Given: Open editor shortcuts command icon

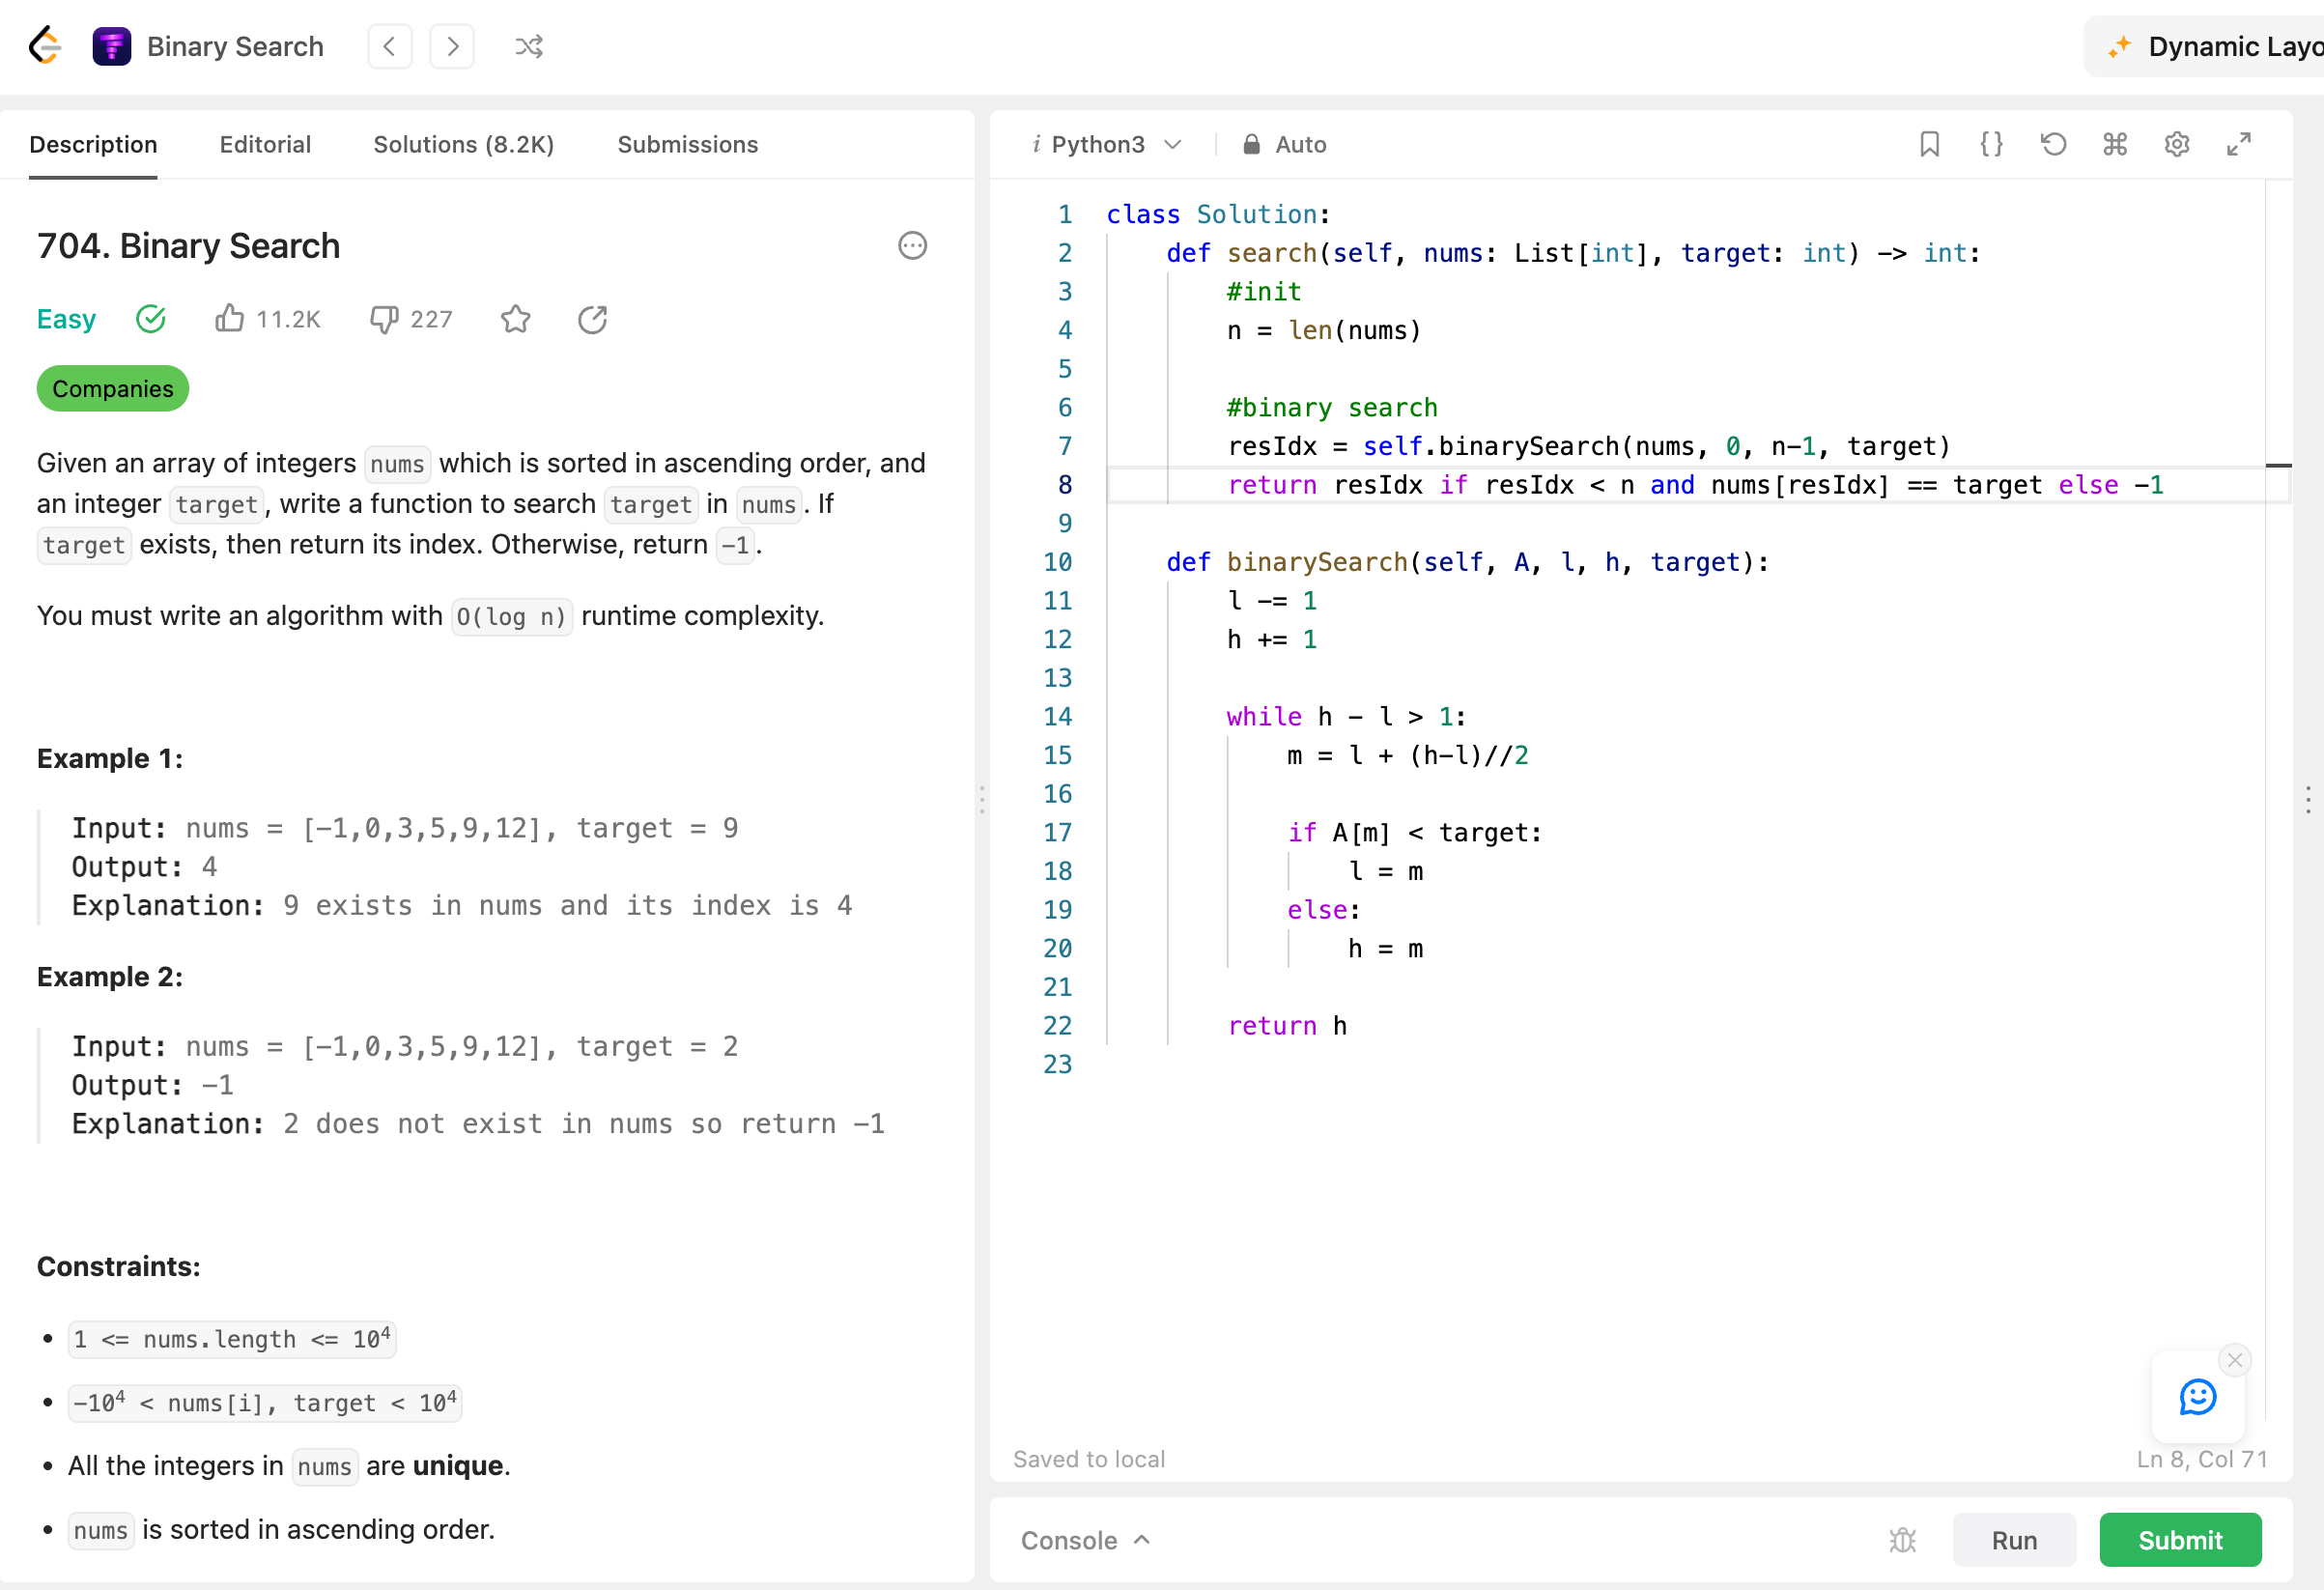Looking at the screenshot, I should [x=2115, y=144].
